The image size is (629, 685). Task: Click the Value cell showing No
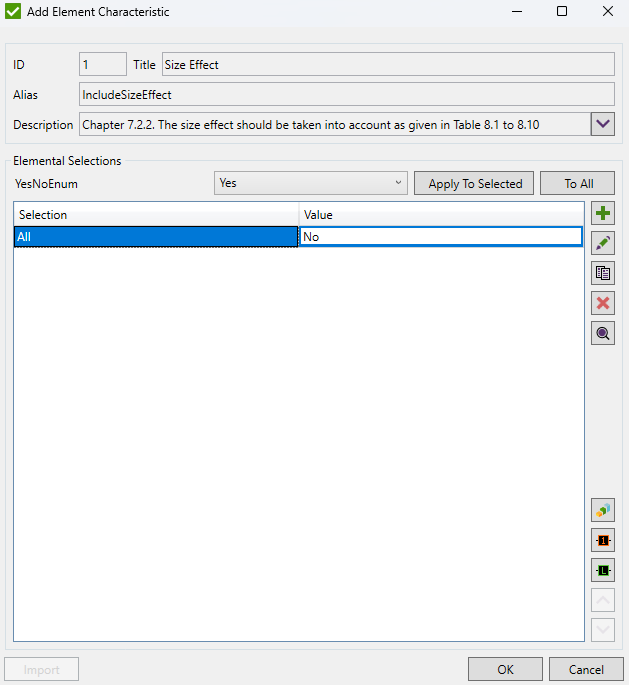point(441,237)
